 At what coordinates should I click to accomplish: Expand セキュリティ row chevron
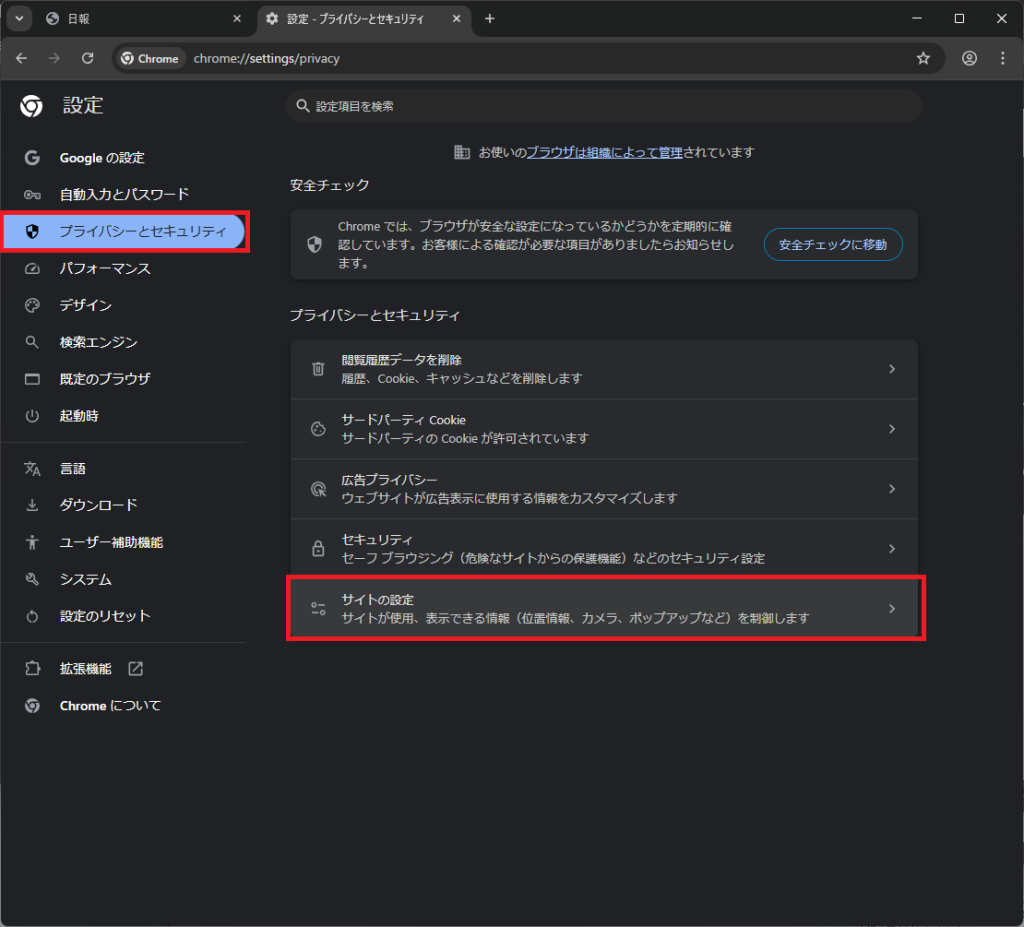pyautogui.click(x=892, y=549)
